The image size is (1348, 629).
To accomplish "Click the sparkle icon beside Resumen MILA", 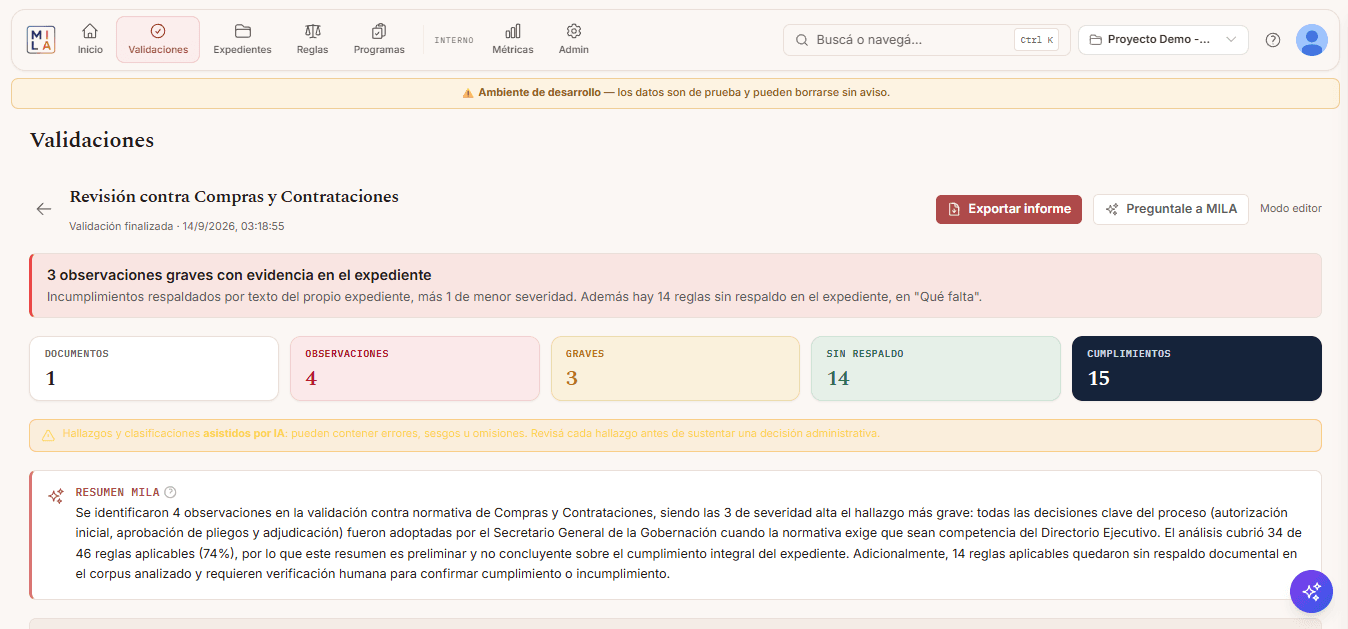I will click(x=56, y=495).
